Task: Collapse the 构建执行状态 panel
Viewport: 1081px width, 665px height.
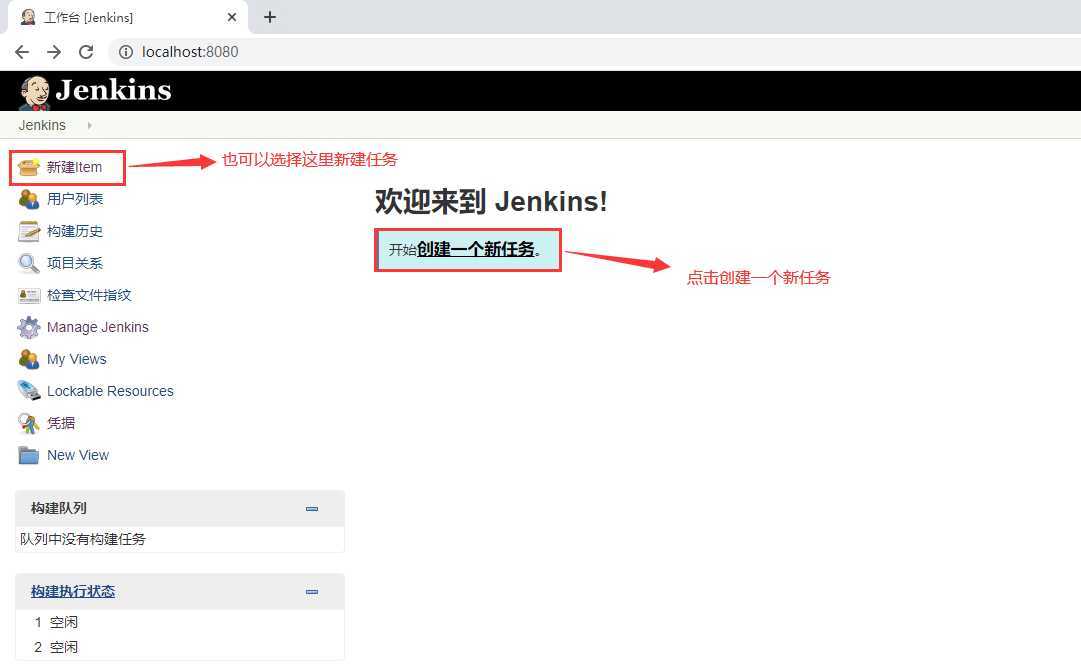Action: pyautogui.click(x=312, y=592)
